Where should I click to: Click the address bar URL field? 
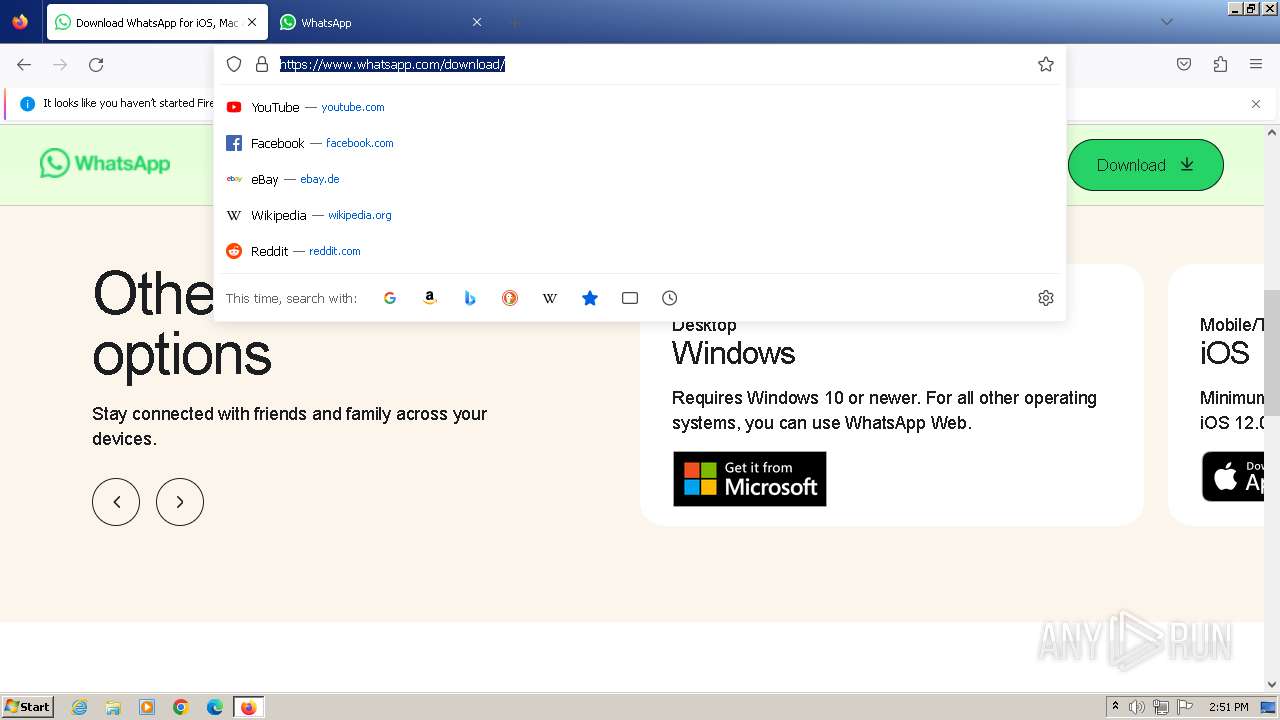point(652,64)
